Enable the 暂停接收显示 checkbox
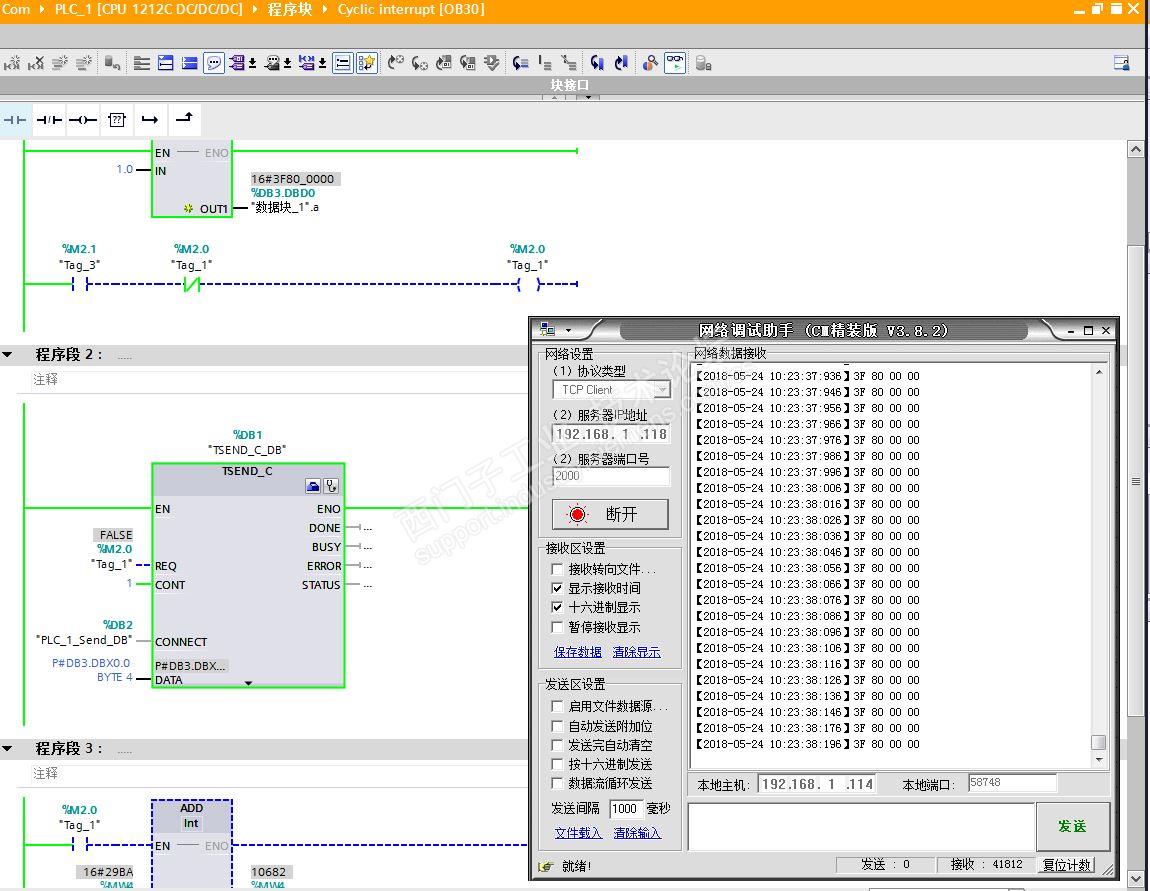 click(x=557, y=627)
